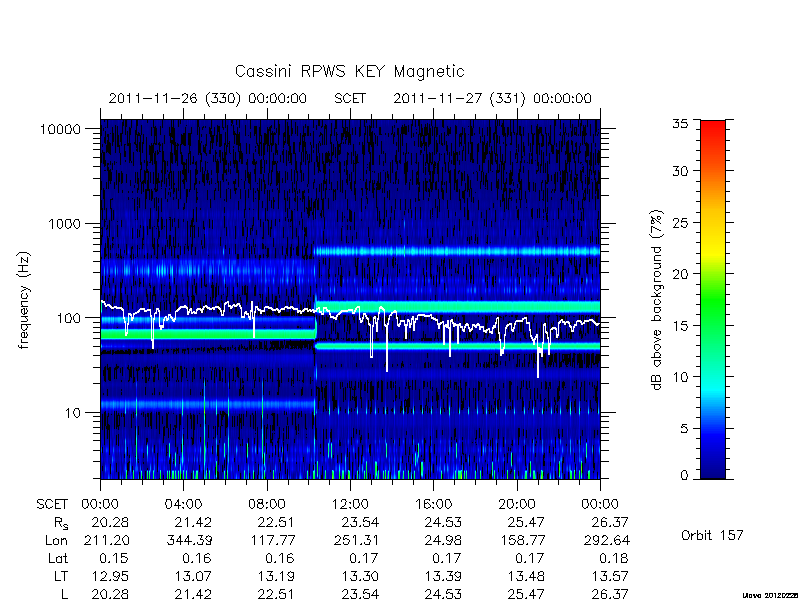Click the 5 tick on the color scale
The image size is (800, 600).
point(684,429)
